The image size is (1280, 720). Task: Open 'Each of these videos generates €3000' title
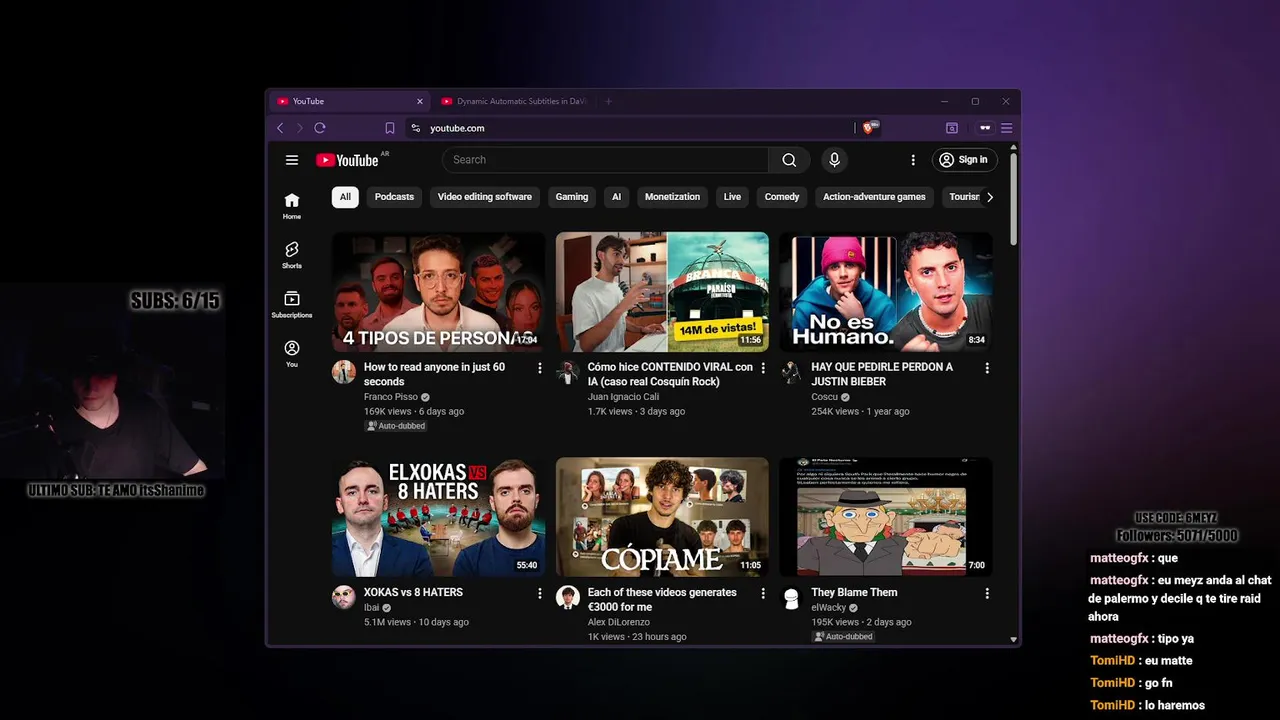point(662,599)
